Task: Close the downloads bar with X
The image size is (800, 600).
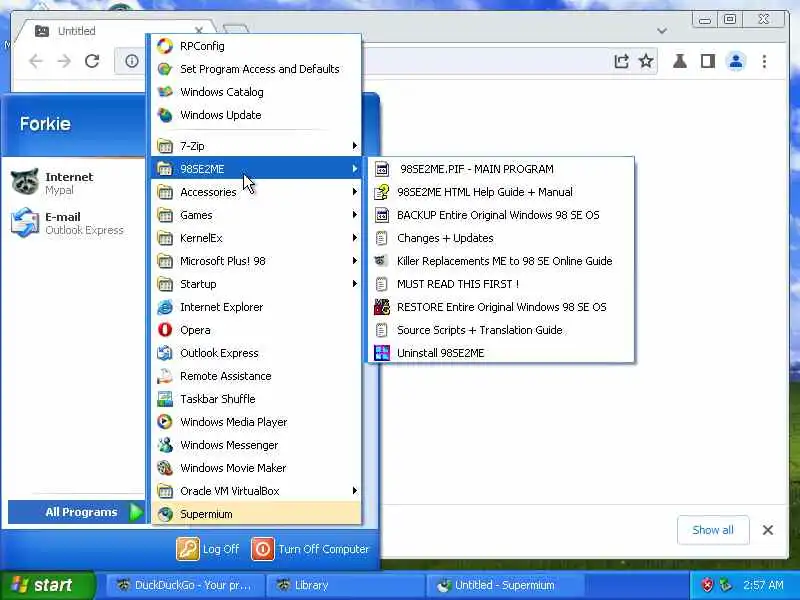Action: point(768,530)
